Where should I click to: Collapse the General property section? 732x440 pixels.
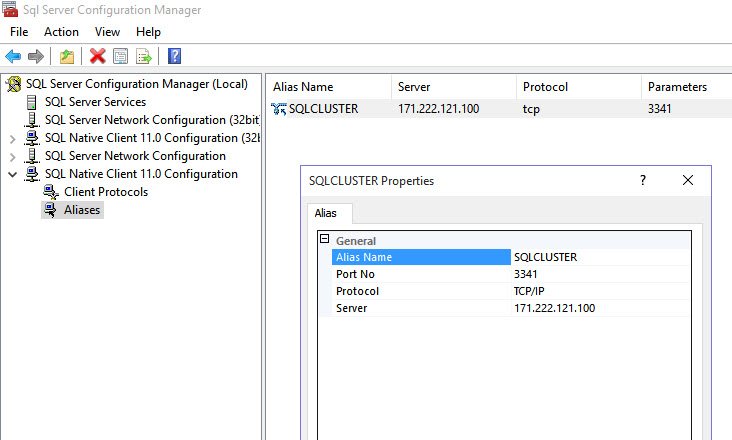pyautogui.click(x=324, y=239)
